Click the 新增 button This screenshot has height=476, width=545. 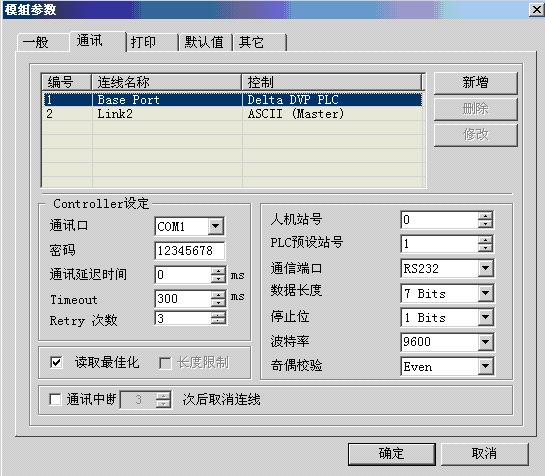(475, 83)
